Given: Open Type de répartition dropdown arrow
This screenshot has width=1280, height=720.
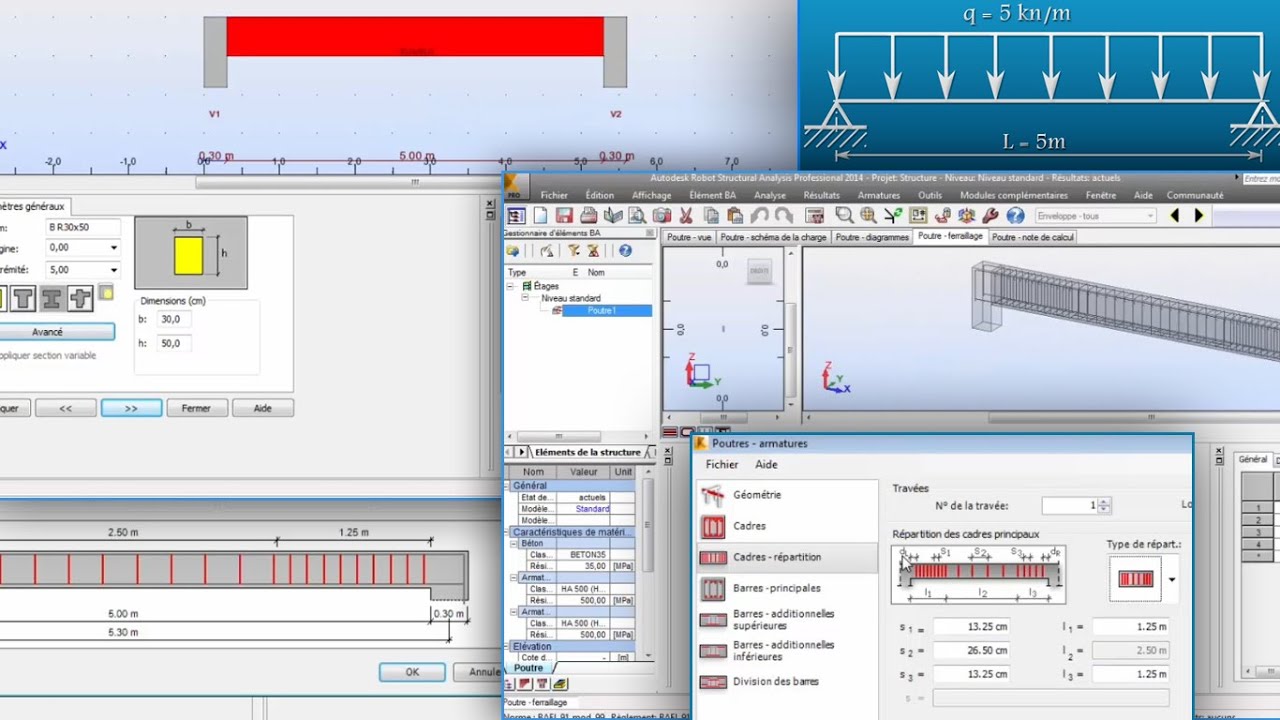Looking at the screenshot, I should [1171, 580].
